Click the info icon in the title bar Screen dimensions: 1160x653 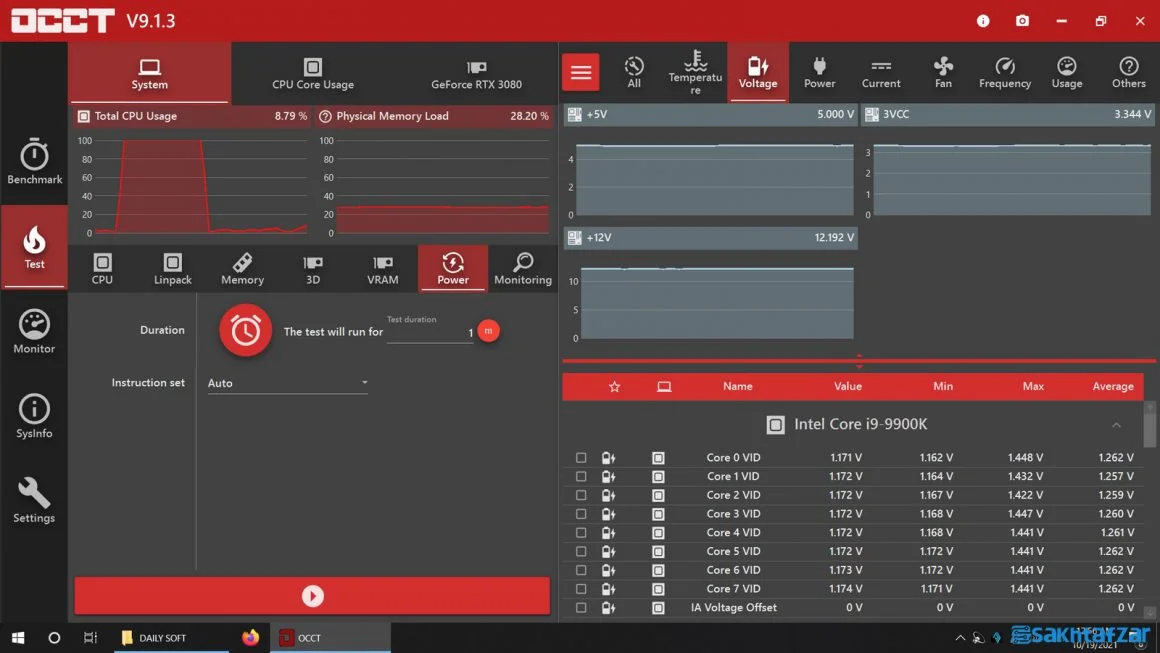(x=983, y=21)
